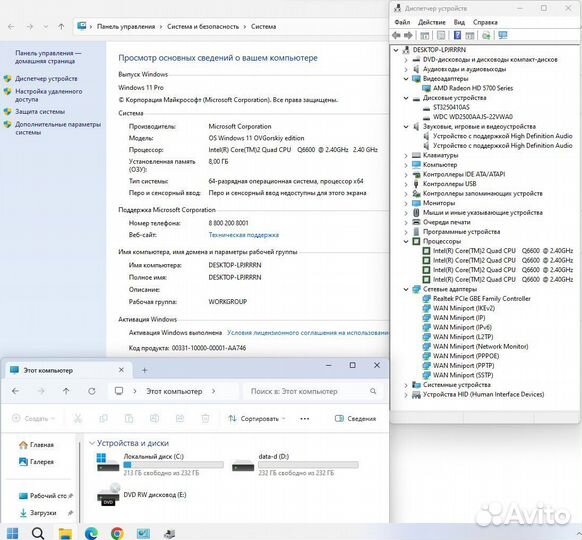
Task: Click Система и безопасность breadcrumb
Action: pos(203,27)
